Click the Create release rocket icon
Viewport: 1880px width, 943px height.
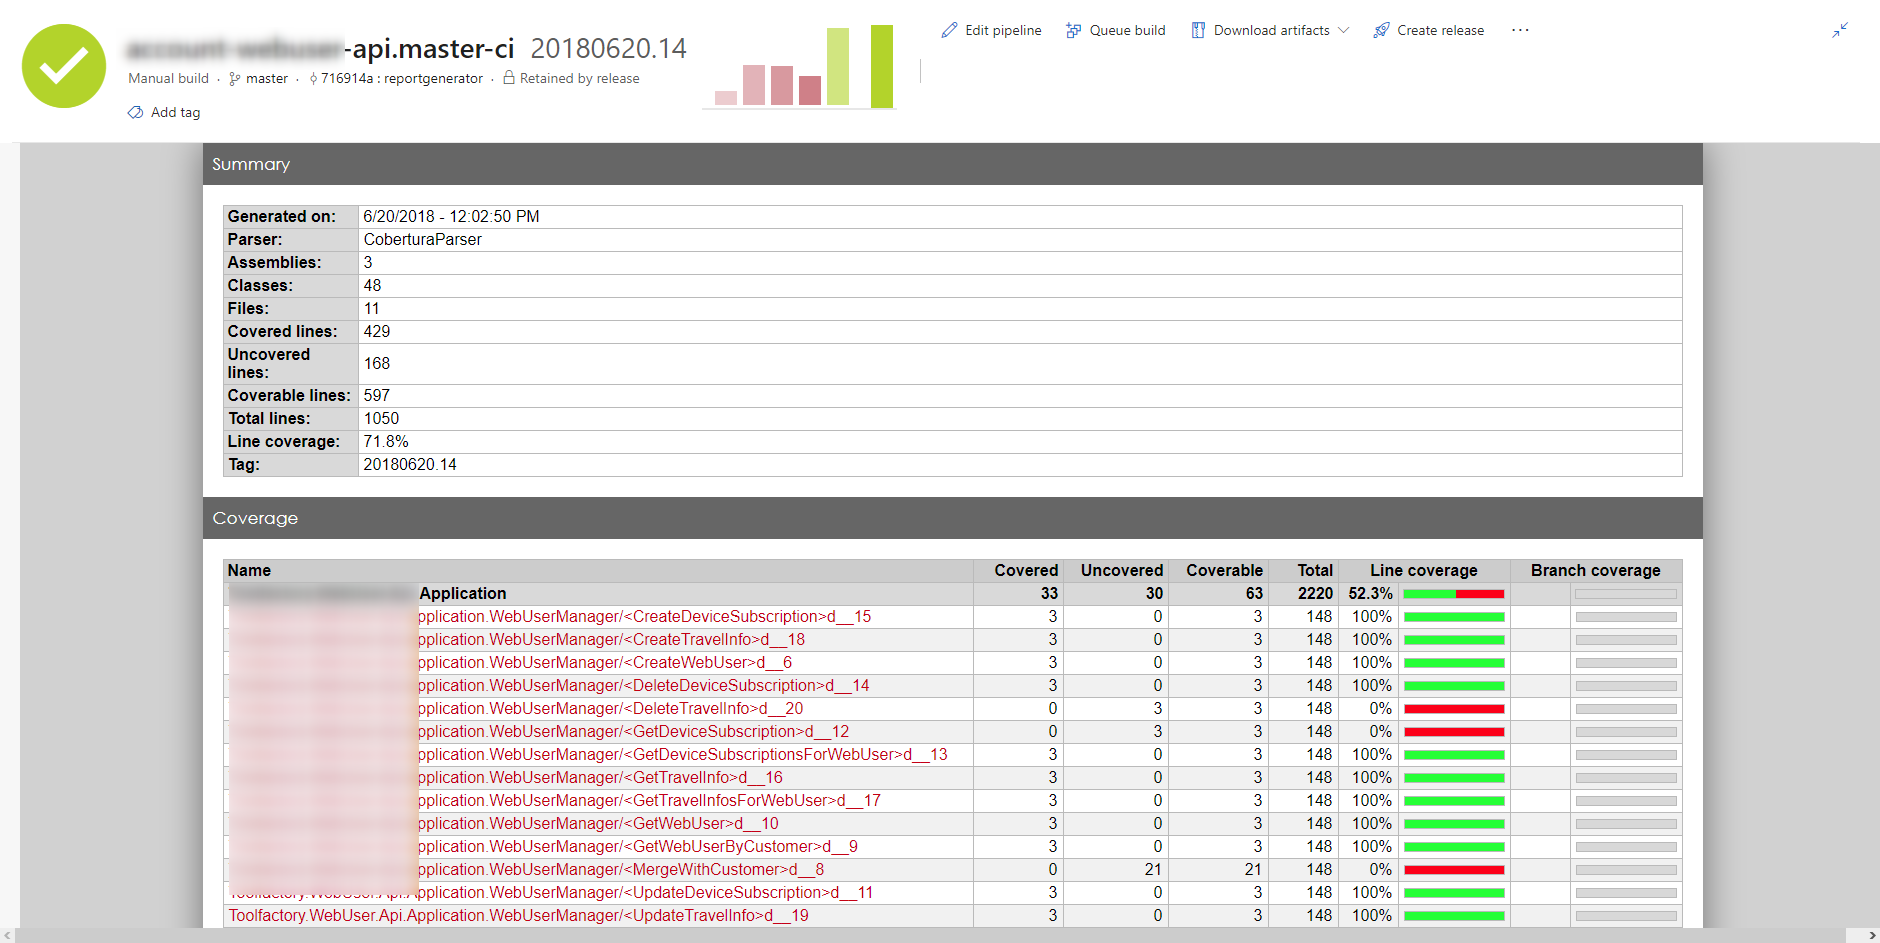tap(1382, 30)
